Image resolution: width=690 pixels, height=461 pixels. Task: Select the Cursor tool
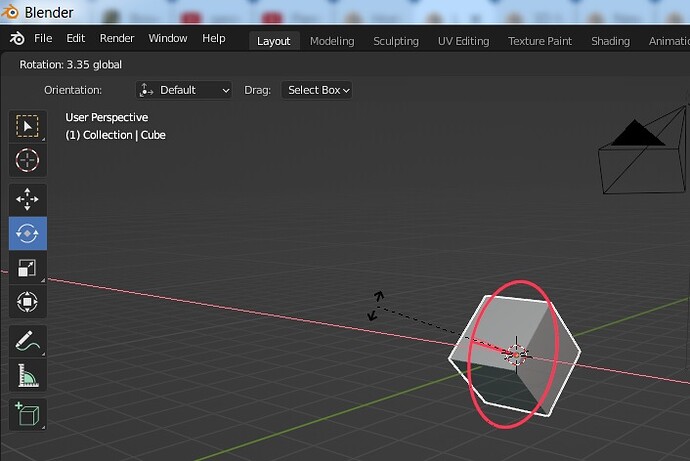[27, 160]
